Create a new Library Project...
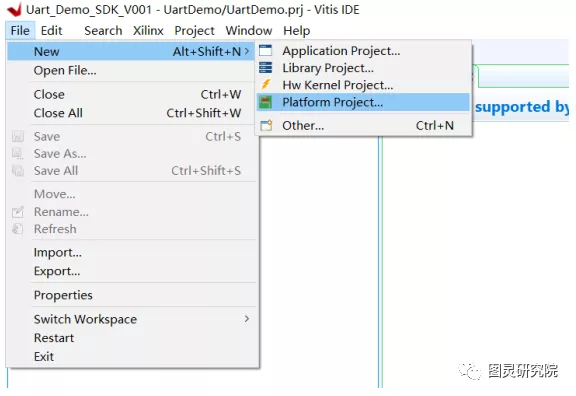The height and width of the screenshot is (396, 576). tap(363, 68)
